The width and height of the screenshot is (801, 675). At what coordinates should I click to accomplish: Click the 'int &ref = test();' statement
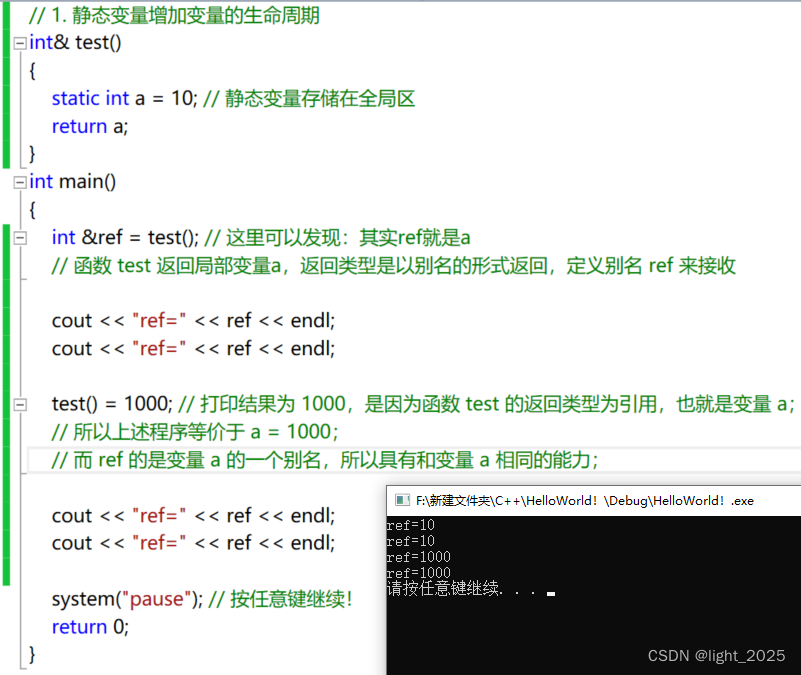[125, 238]
